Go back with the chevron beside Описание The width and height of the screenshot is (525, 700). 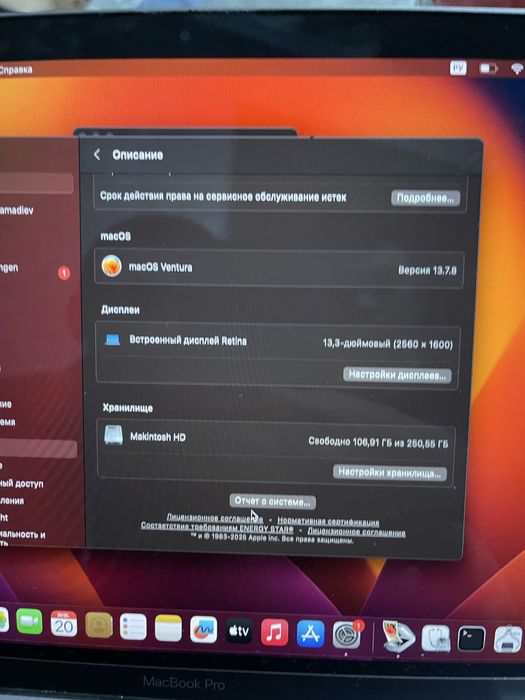pyautogui.click(x=97, y=155)
